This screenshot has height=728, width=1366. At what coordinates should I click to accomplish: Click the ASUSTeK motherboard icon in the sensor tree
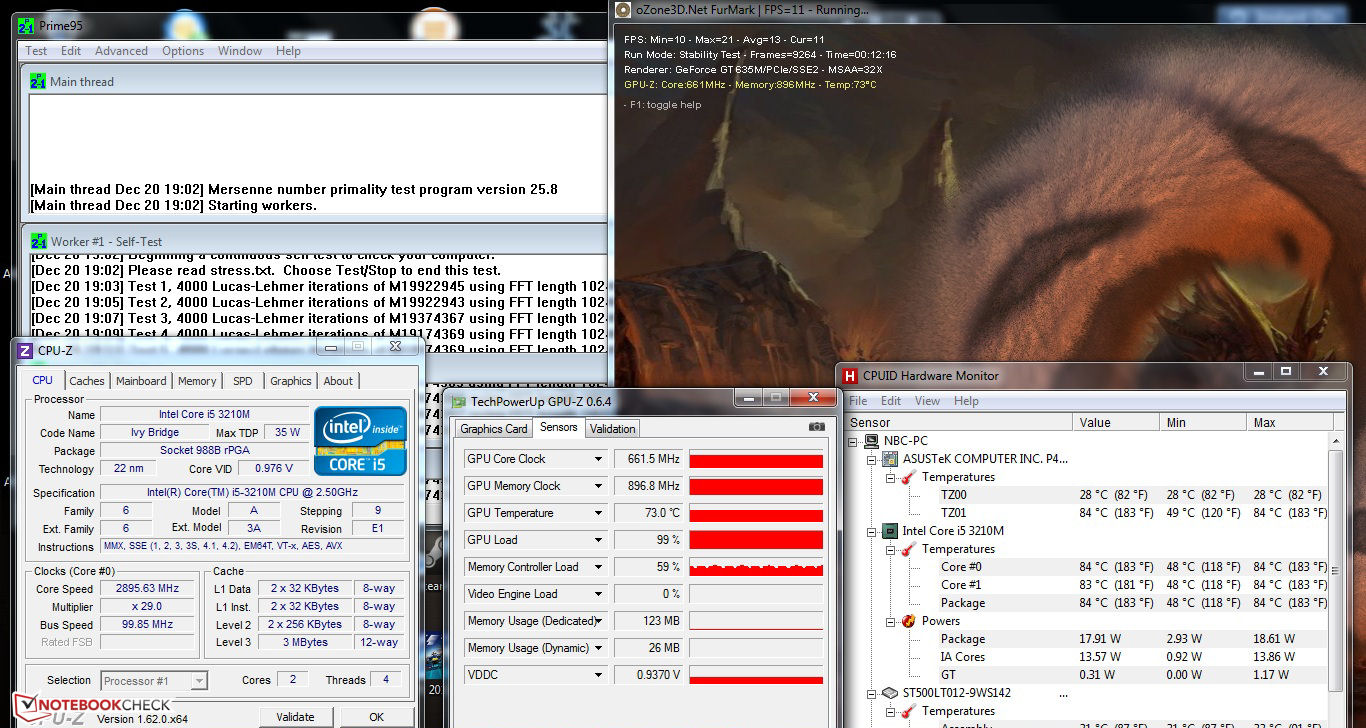tap(890, 459)
